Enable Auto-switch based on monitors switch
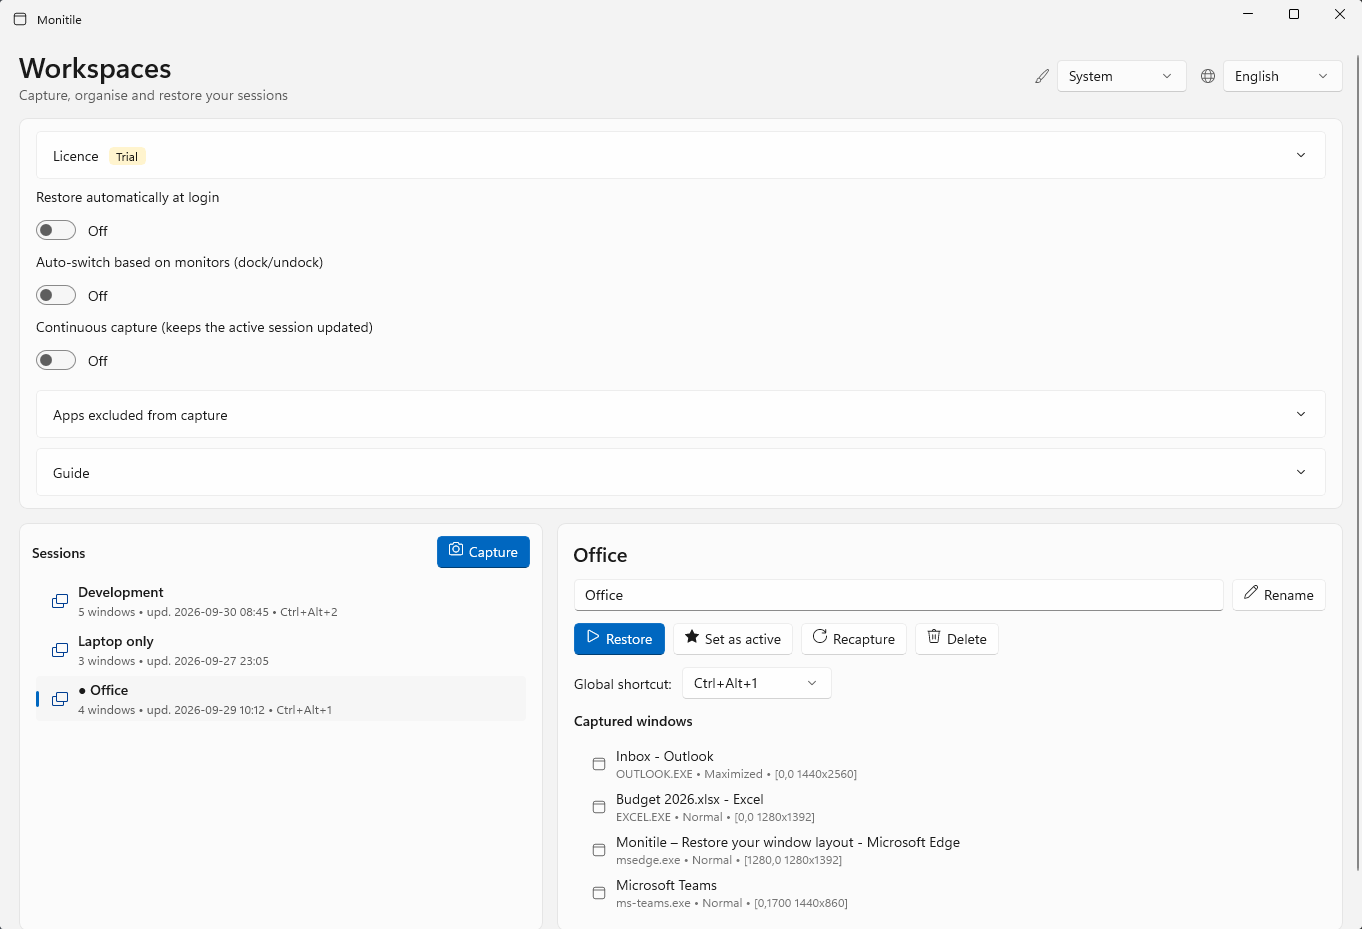1362x929 pixels. coord(56,295)
